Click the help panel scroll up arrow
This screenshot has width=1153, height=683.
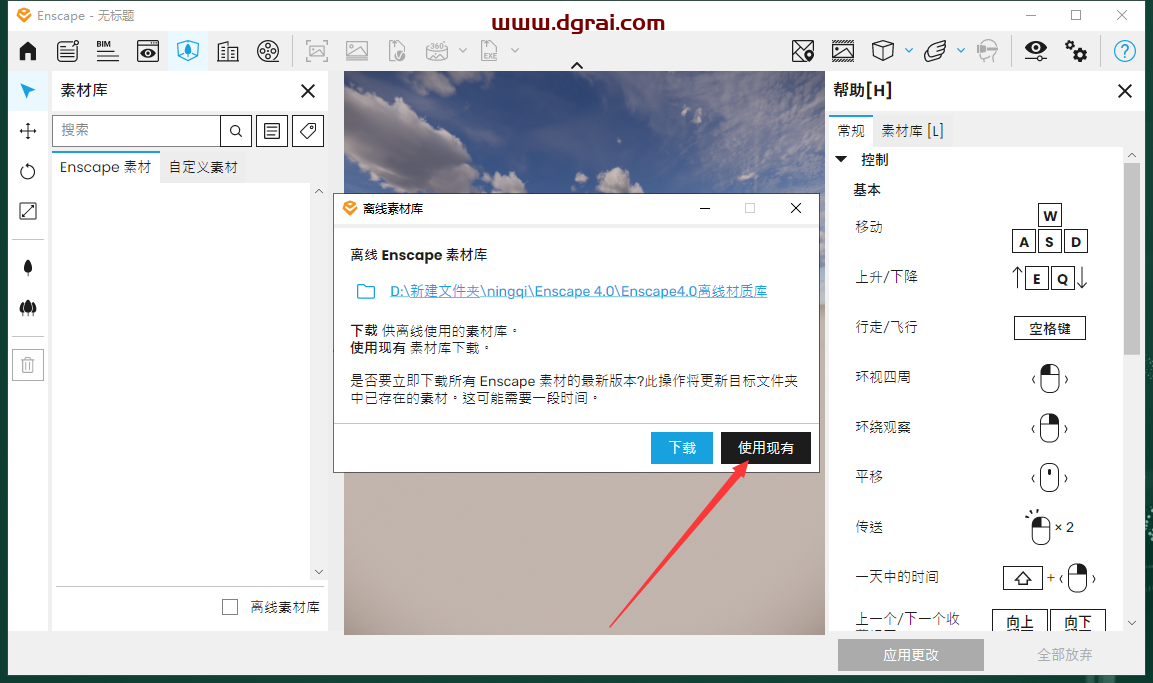[1132, 155]
